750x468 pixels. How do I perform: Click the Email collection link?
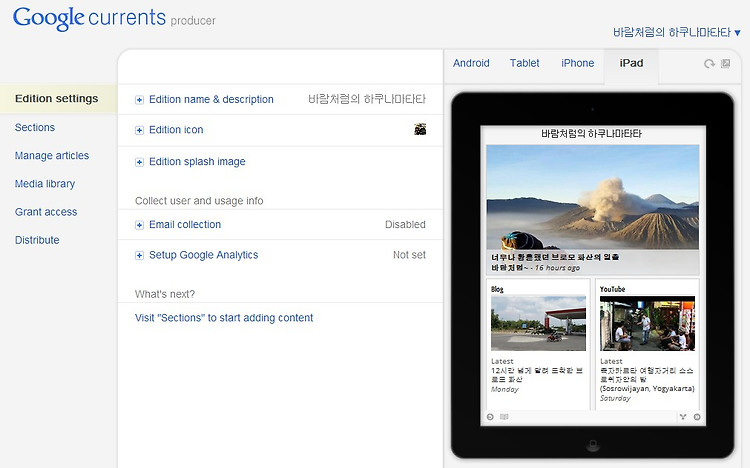click(185, 224)
